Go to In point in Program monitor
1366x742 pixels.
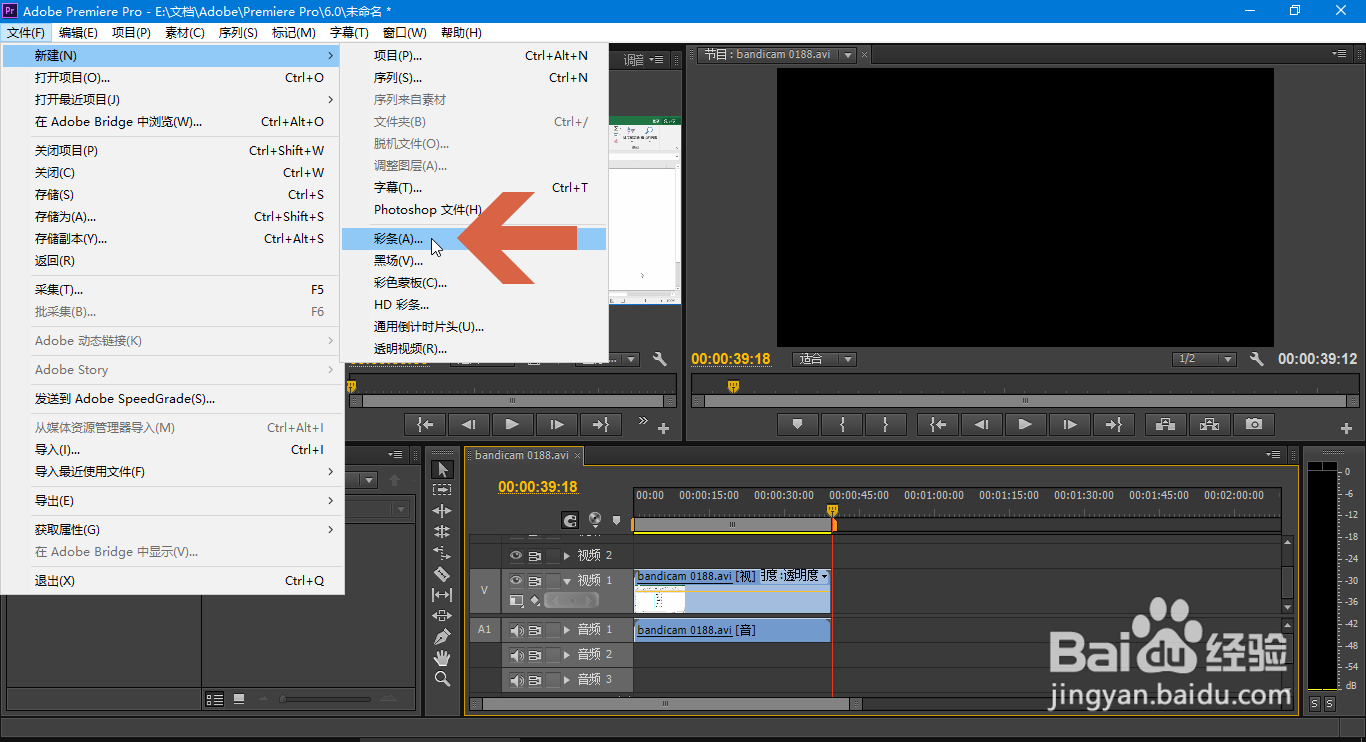pyautogui.click(x=938, y=424)
